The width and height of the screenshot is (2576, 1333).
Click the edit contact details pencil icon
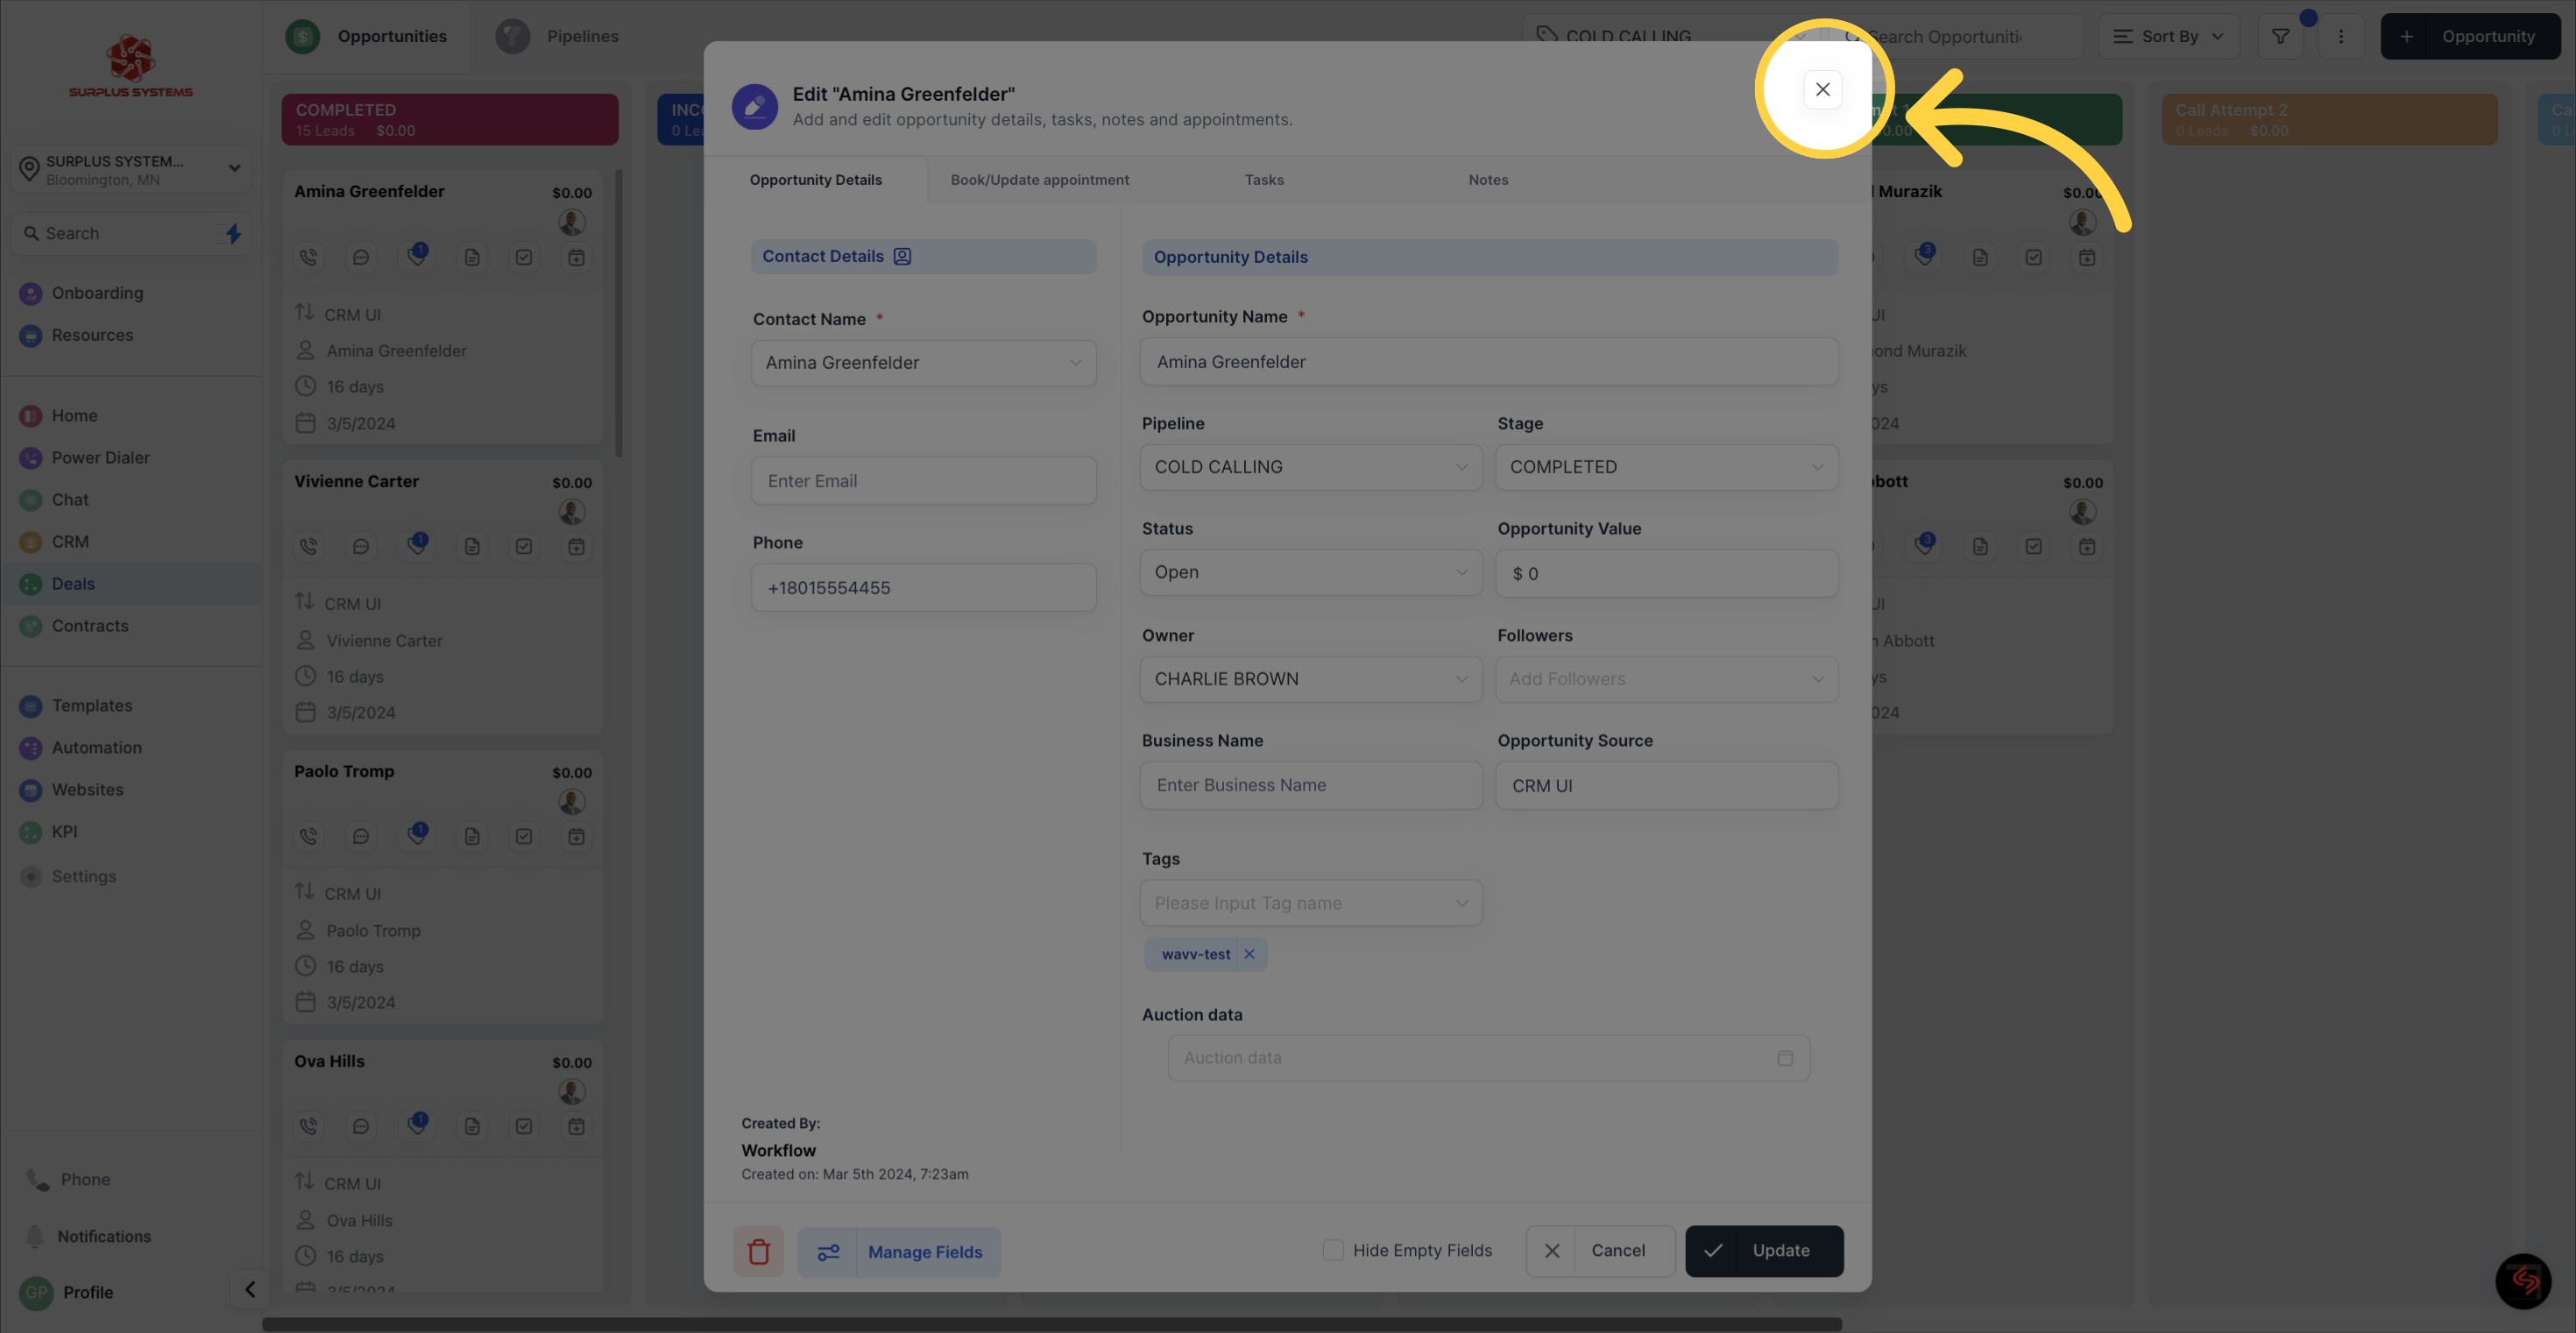pyautogui.click(x=901, y=257)
